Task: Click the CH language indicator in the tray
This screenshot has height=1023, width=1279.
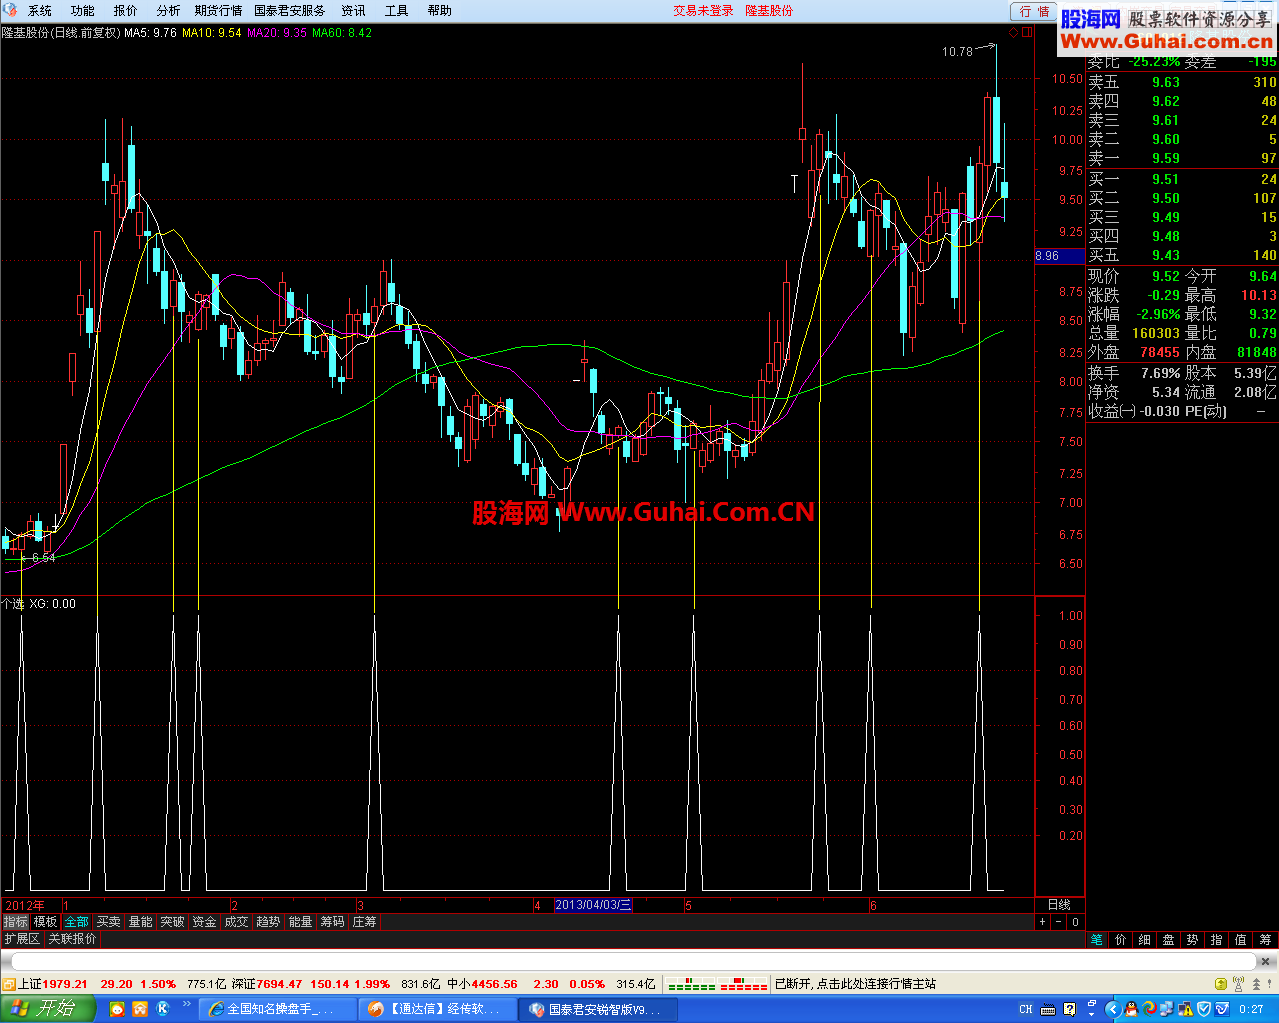Action: [x=1025, y=1009]
